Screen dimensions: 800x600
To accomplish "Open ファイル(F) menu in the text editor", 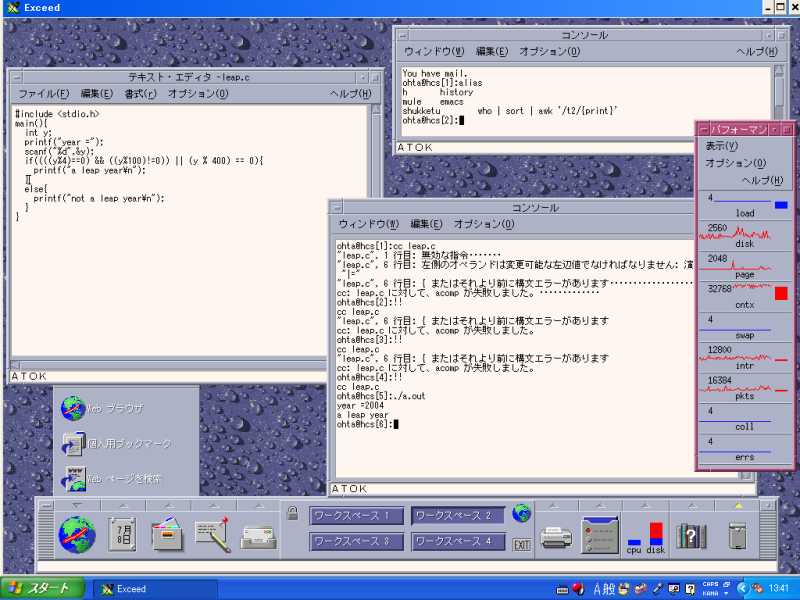I will coord(43,94).
